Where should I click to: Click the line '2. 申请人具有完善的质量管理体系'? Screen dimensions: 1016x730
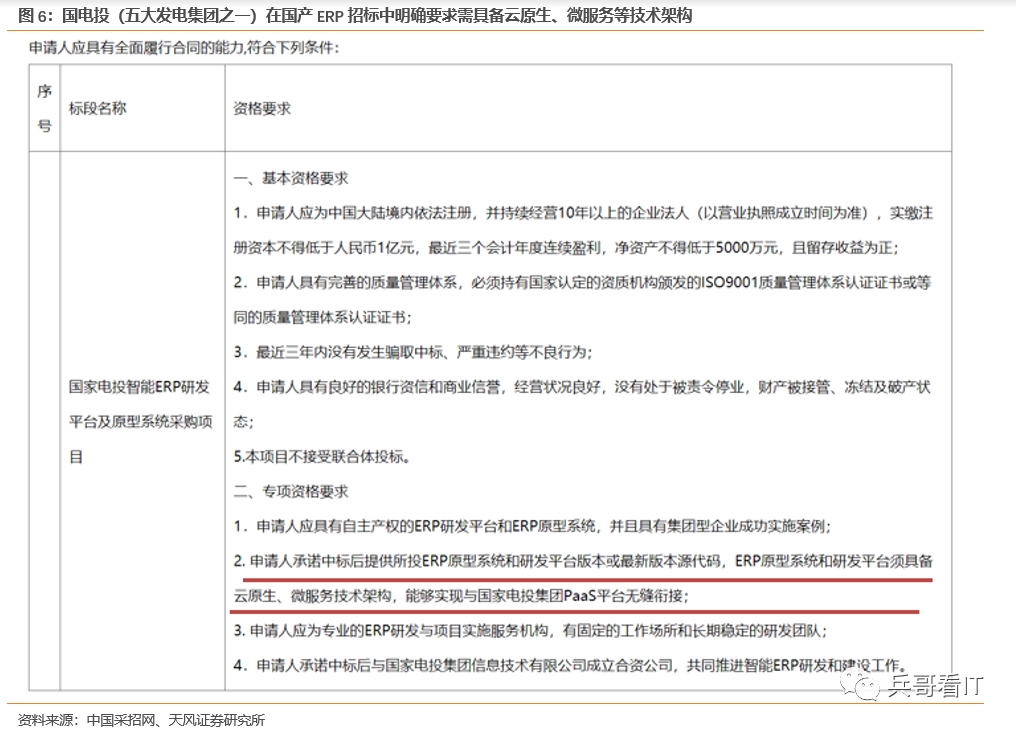pos(582,282)
